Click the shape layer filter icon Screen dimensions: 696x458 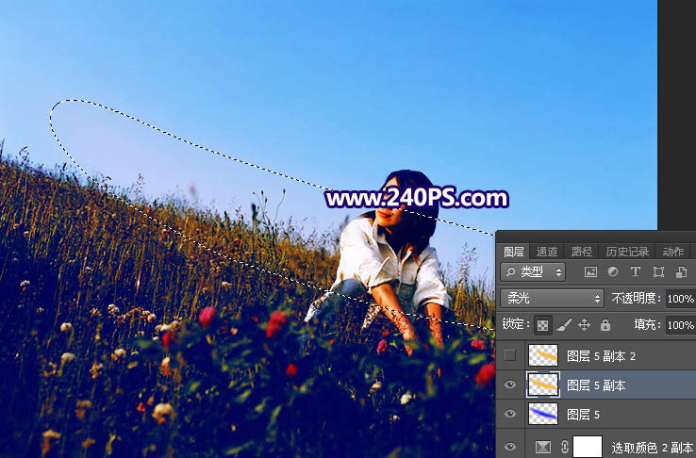coord(658,272)
